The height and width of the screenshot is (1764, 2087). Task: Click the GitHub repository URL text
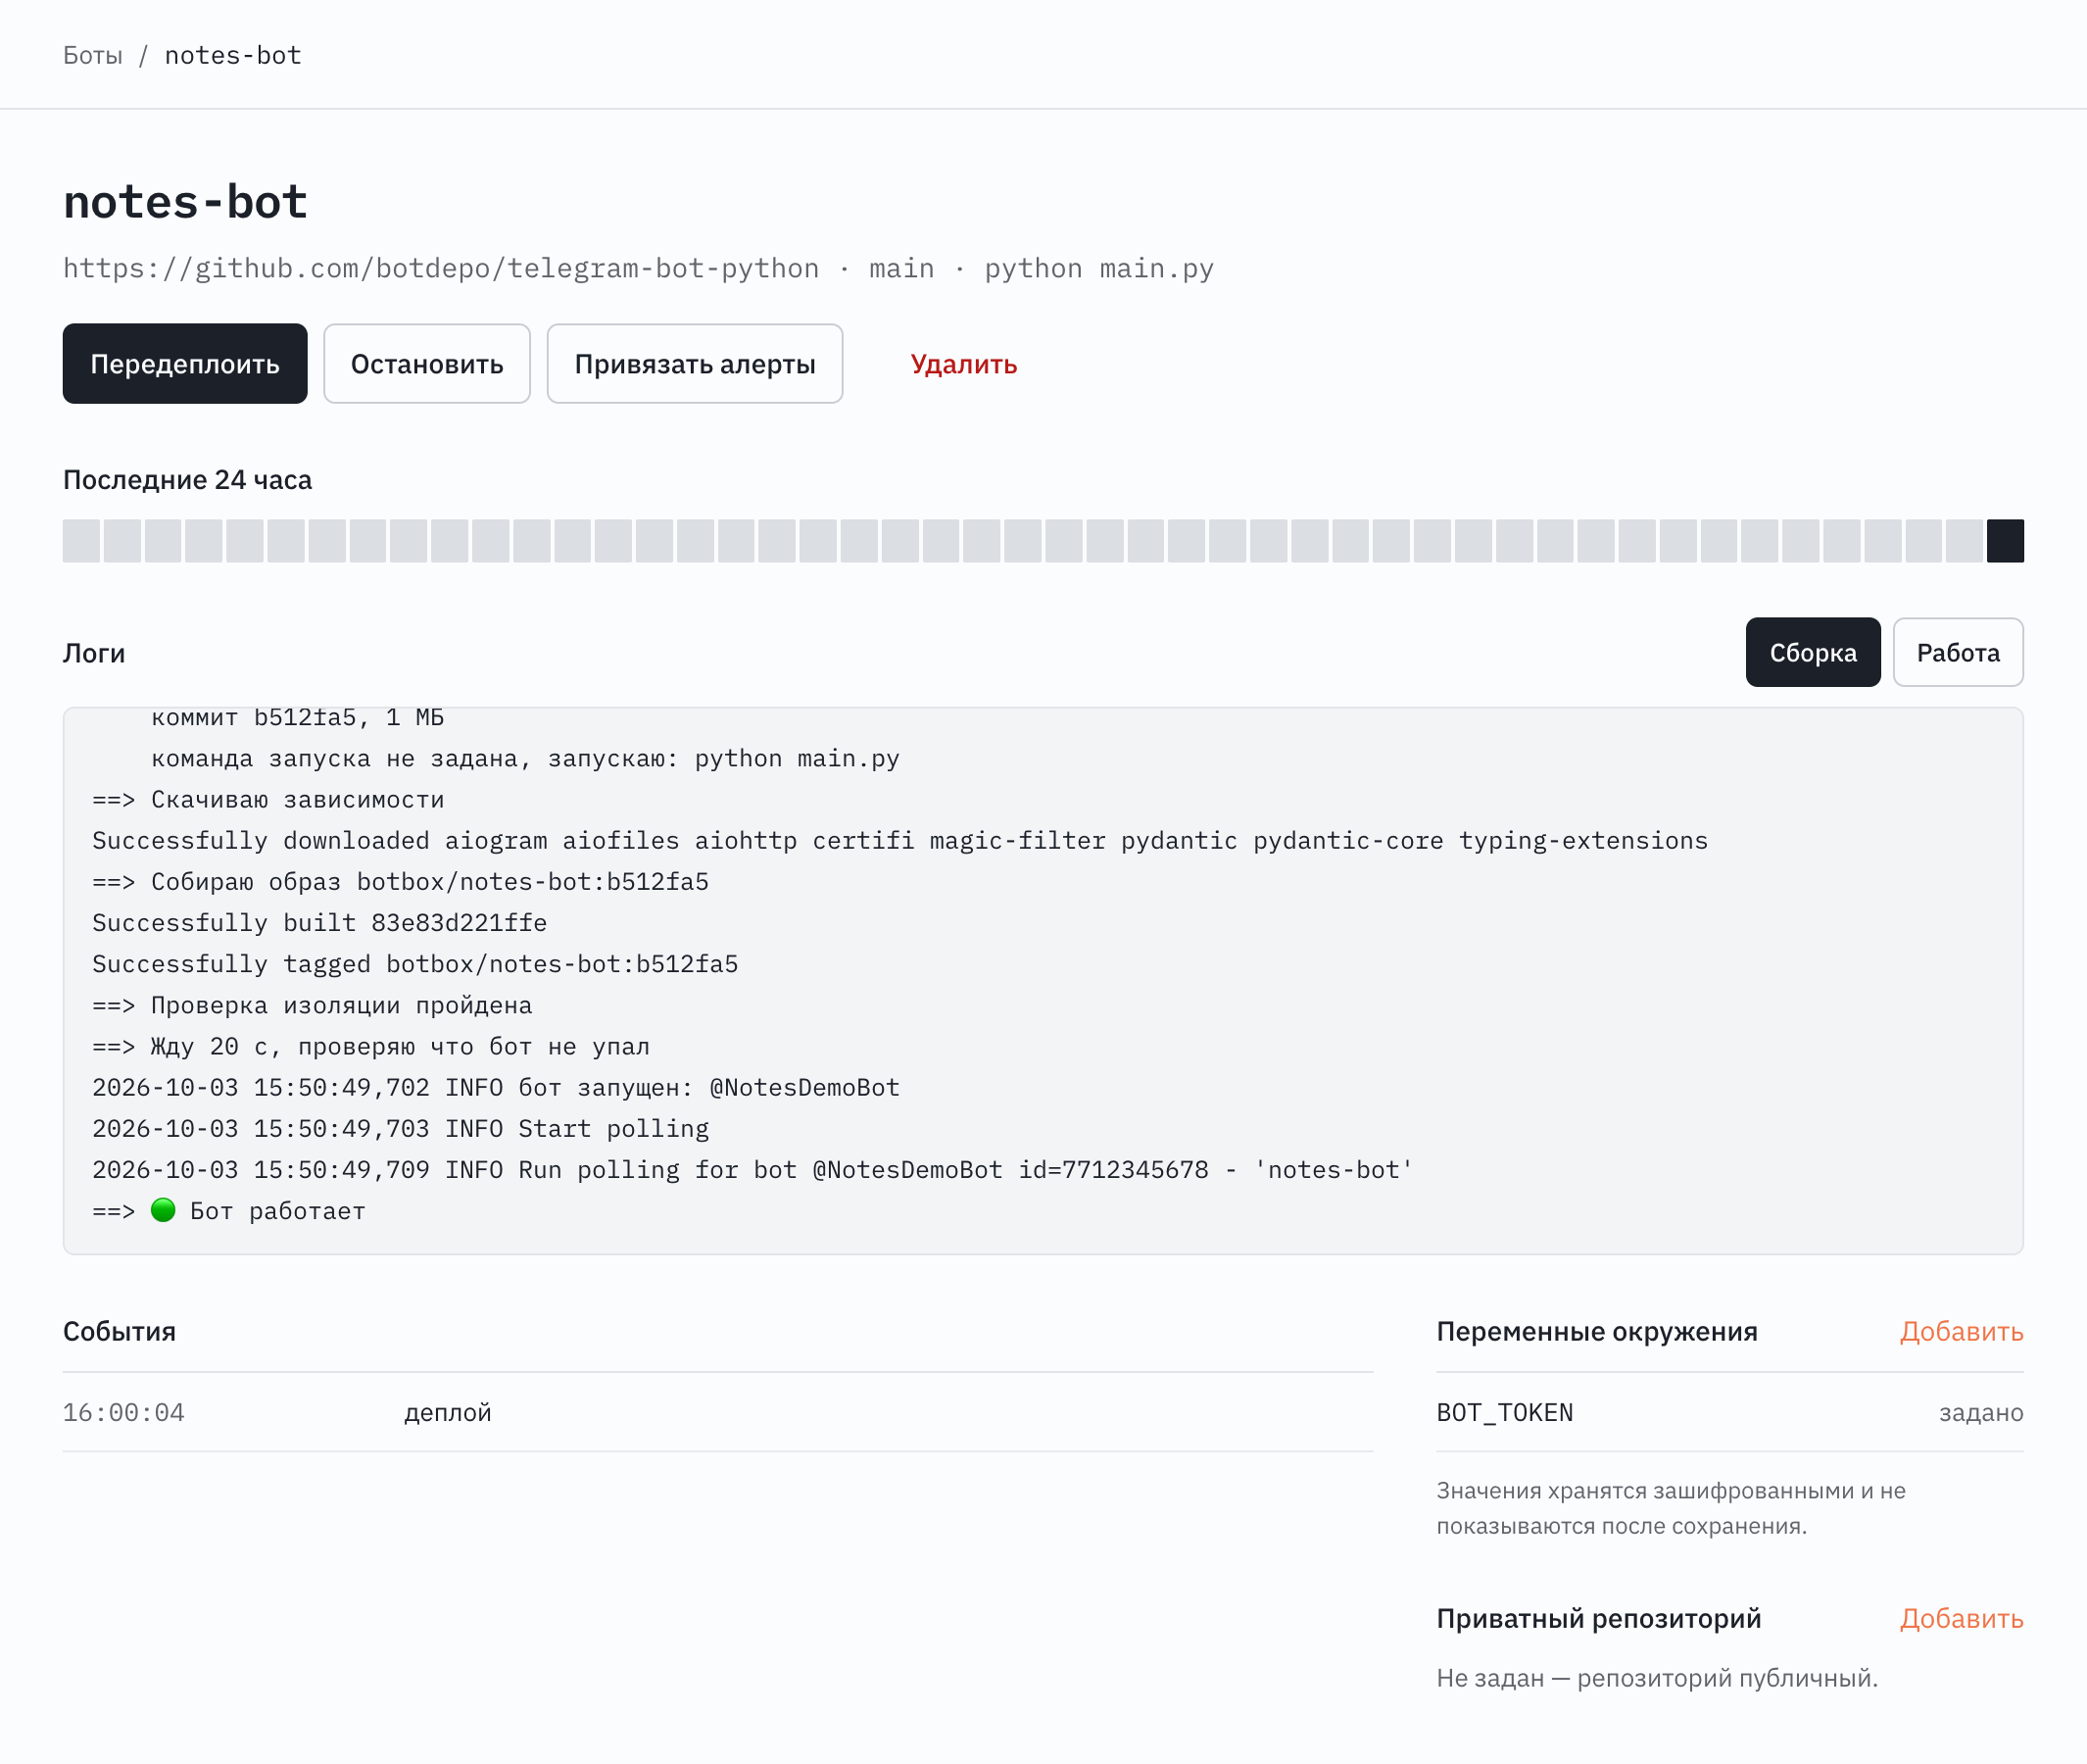pos(441,269)
